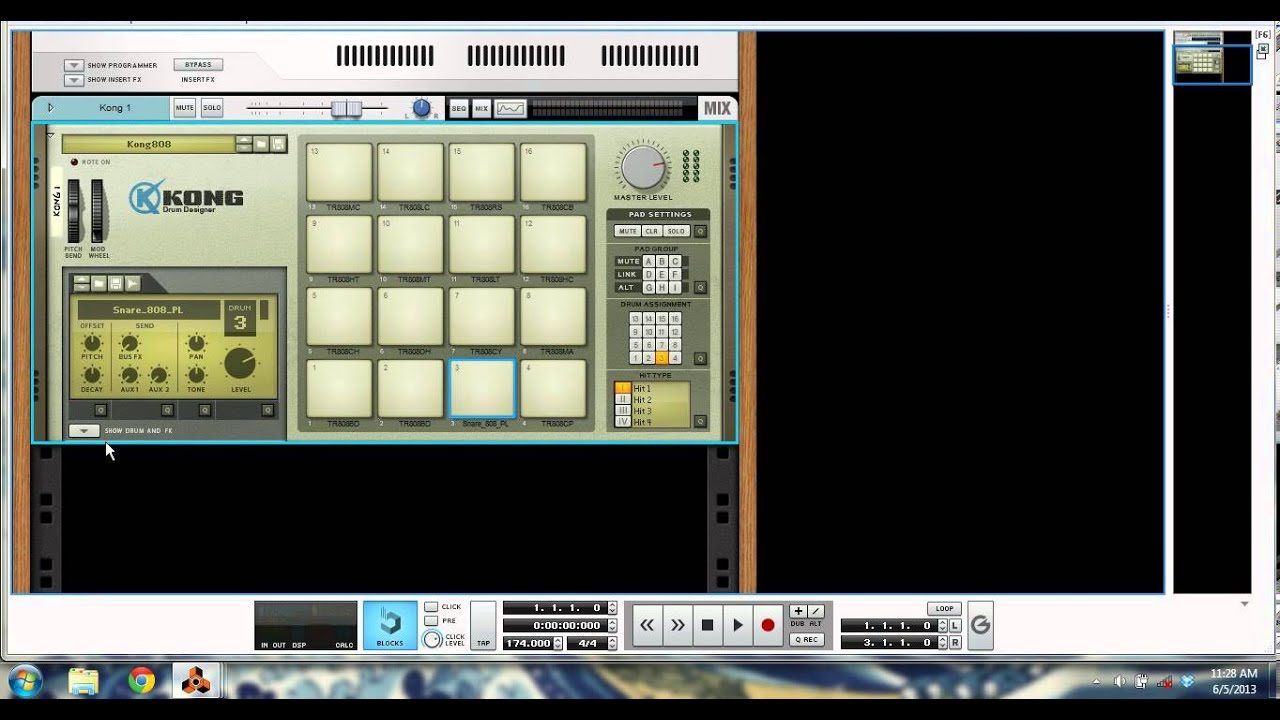Click the volume icon in system tray

(1119, 682)
